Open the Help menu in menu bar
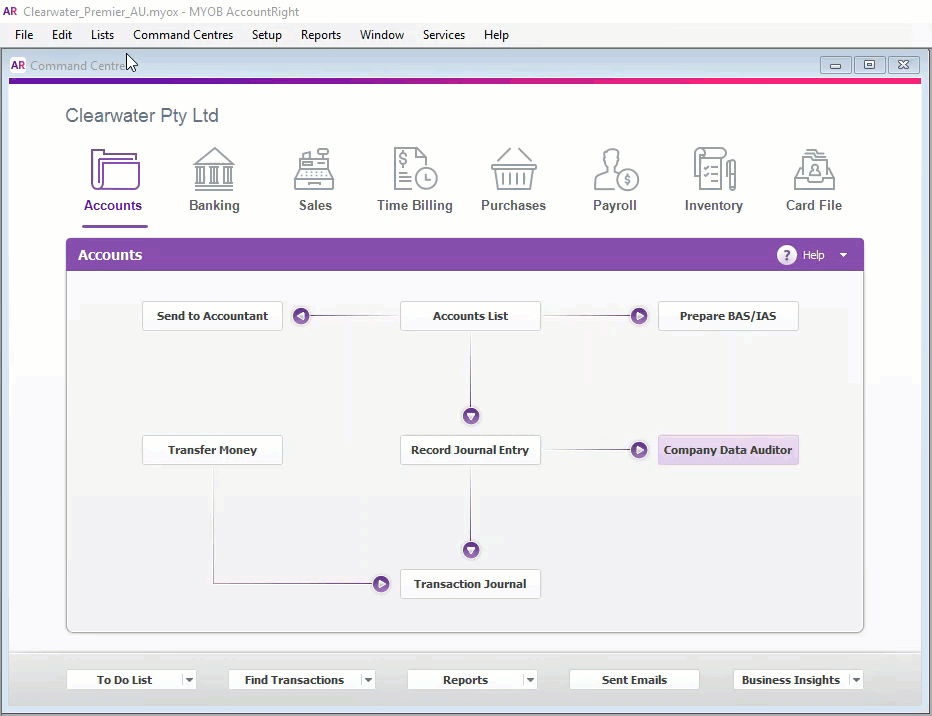Viewport: 932px width, 716px height. 496,35
